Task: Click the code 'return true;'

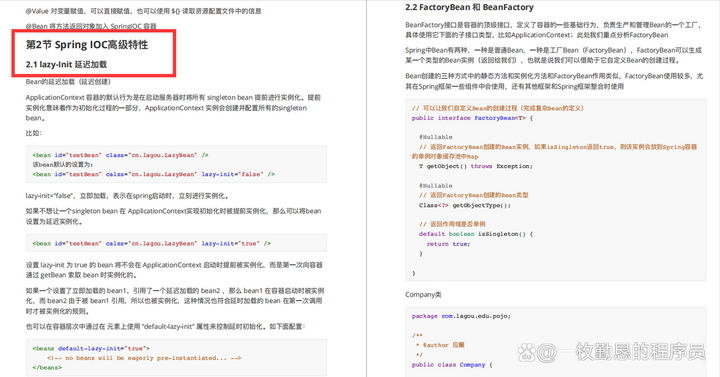Action: pos(448,244)
